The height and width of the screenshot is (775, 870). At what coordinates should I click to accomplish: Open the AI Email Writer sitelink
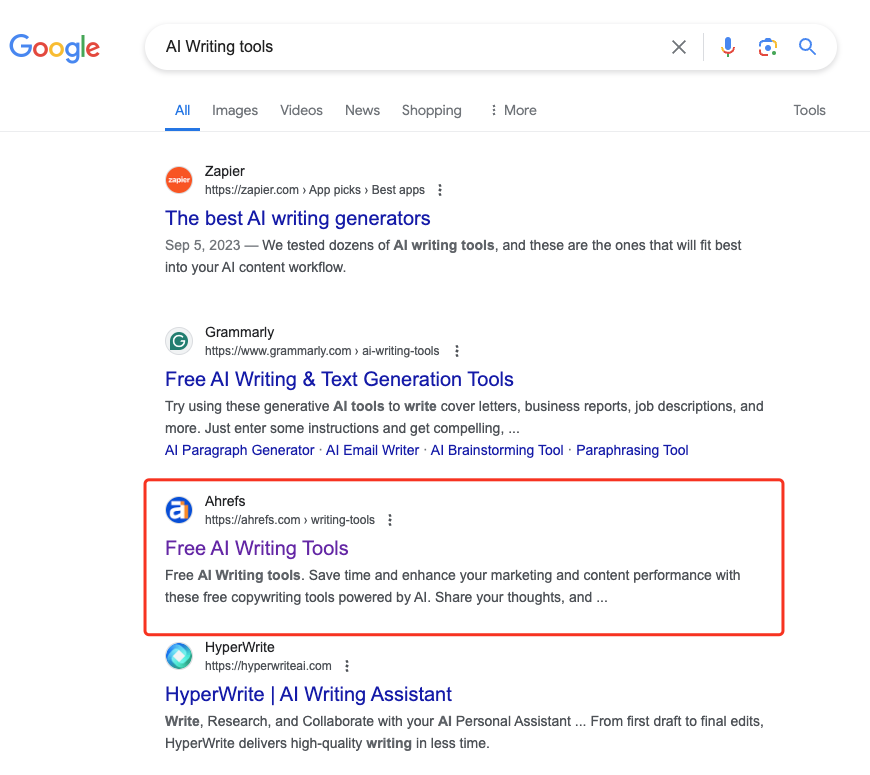click(x=372, y=450)
